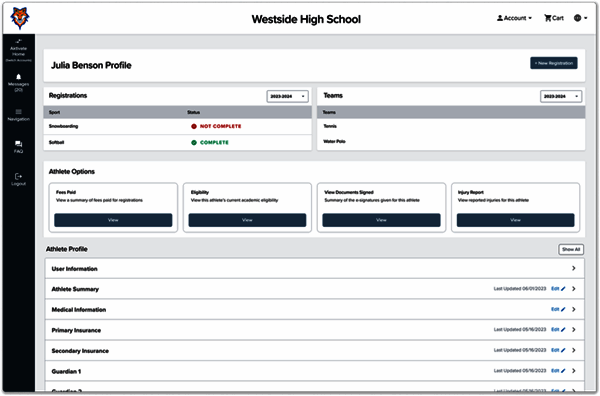Expand Medical Information chevron

574,309
